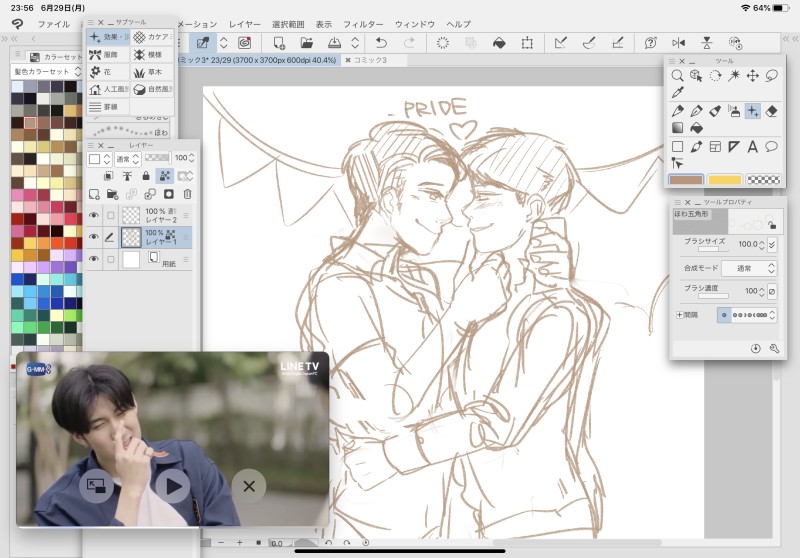Delete layer using the trash icon
Viewport: 800px width, 558px height.
click(187, 193)
